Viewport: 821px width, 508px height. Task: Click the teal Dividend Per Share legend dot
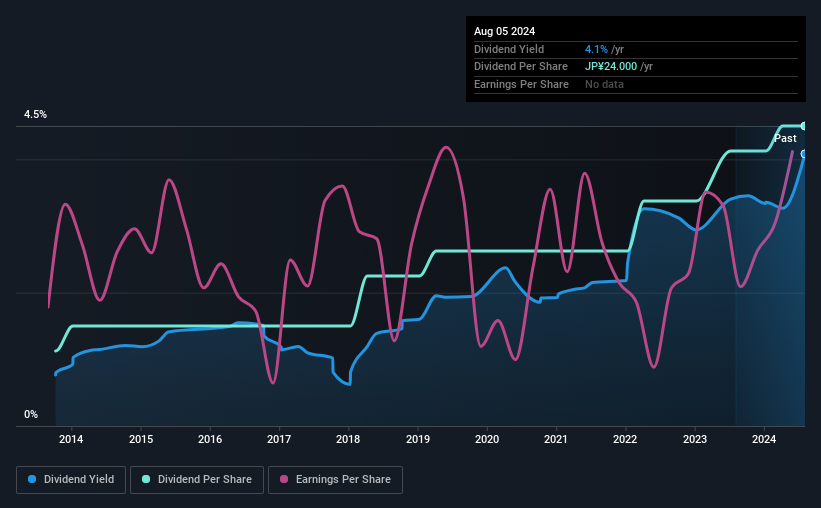tap(146, 479)
